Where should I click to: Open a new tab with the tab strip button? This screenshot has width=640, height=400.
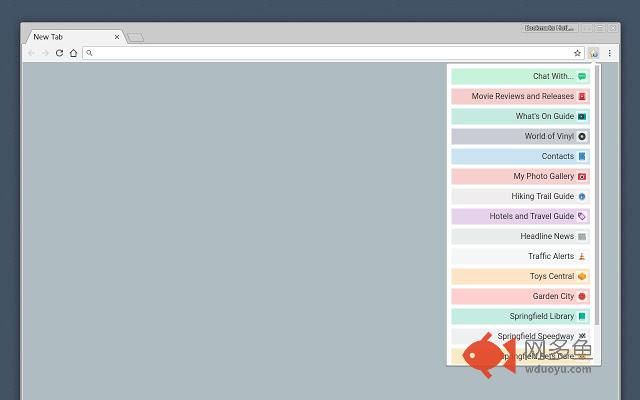[x=135, y=38]
